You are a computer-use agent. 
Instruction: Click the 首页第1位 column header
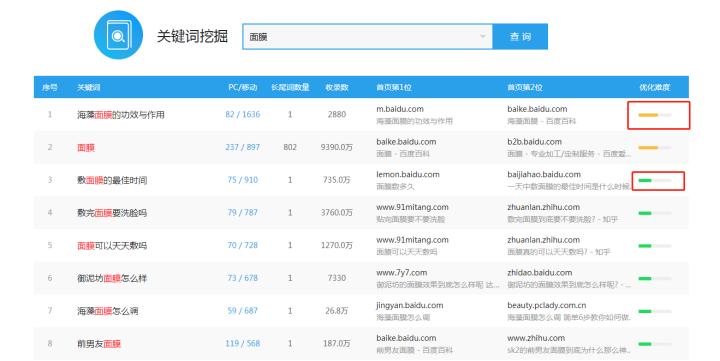coord(394,87)
